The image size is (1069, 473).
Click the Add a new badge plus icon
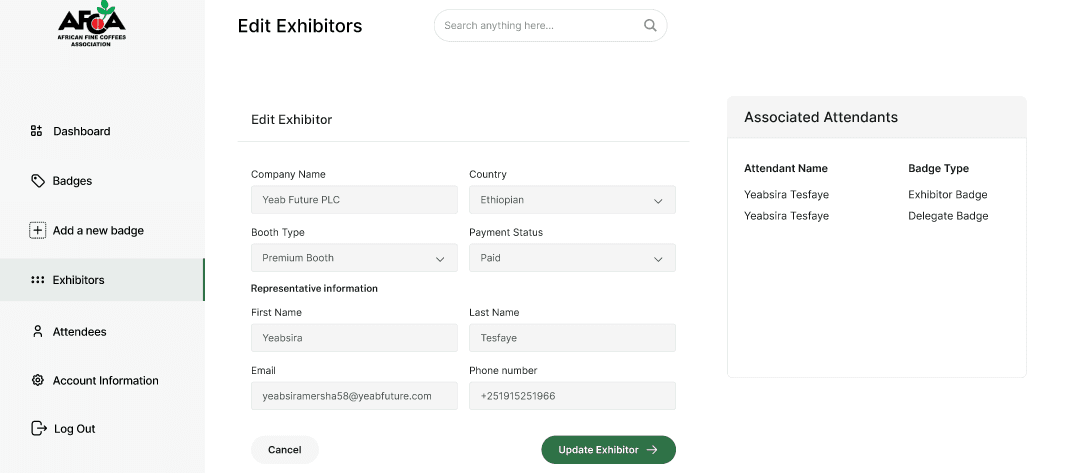pyautogui.click(x=38, y=230)
